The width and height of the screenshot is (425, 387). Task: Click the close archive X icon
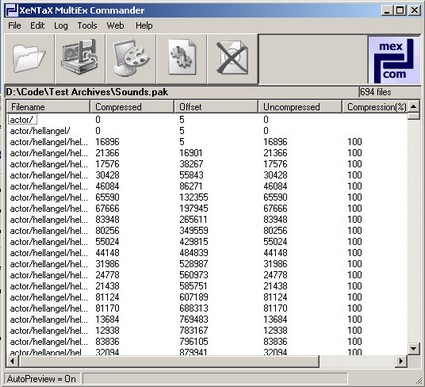click(232, 59)
